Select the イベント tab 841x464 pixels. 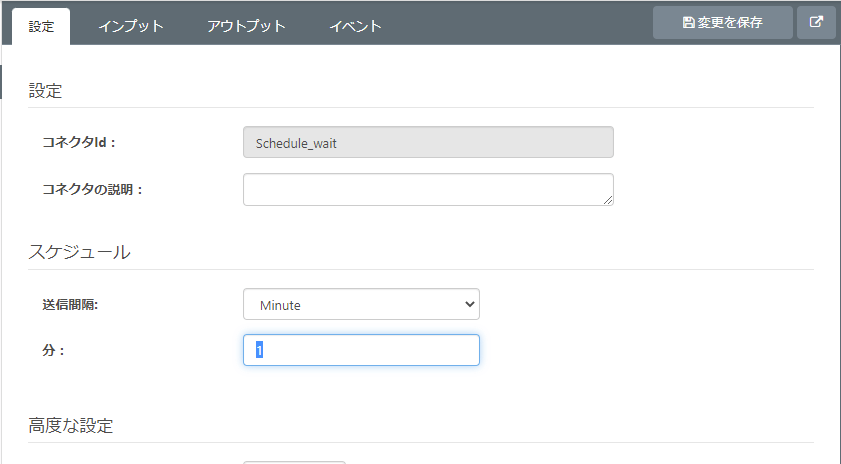(356, 27)
